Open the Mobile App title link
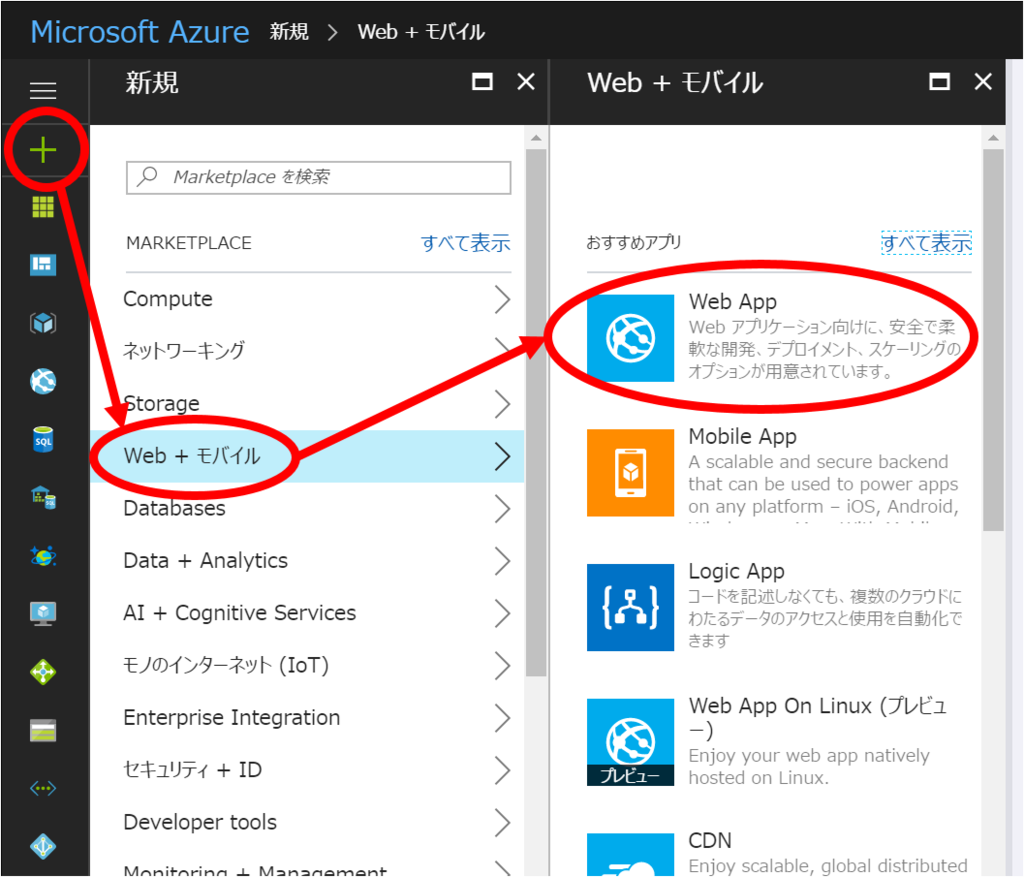 (743, 436)
